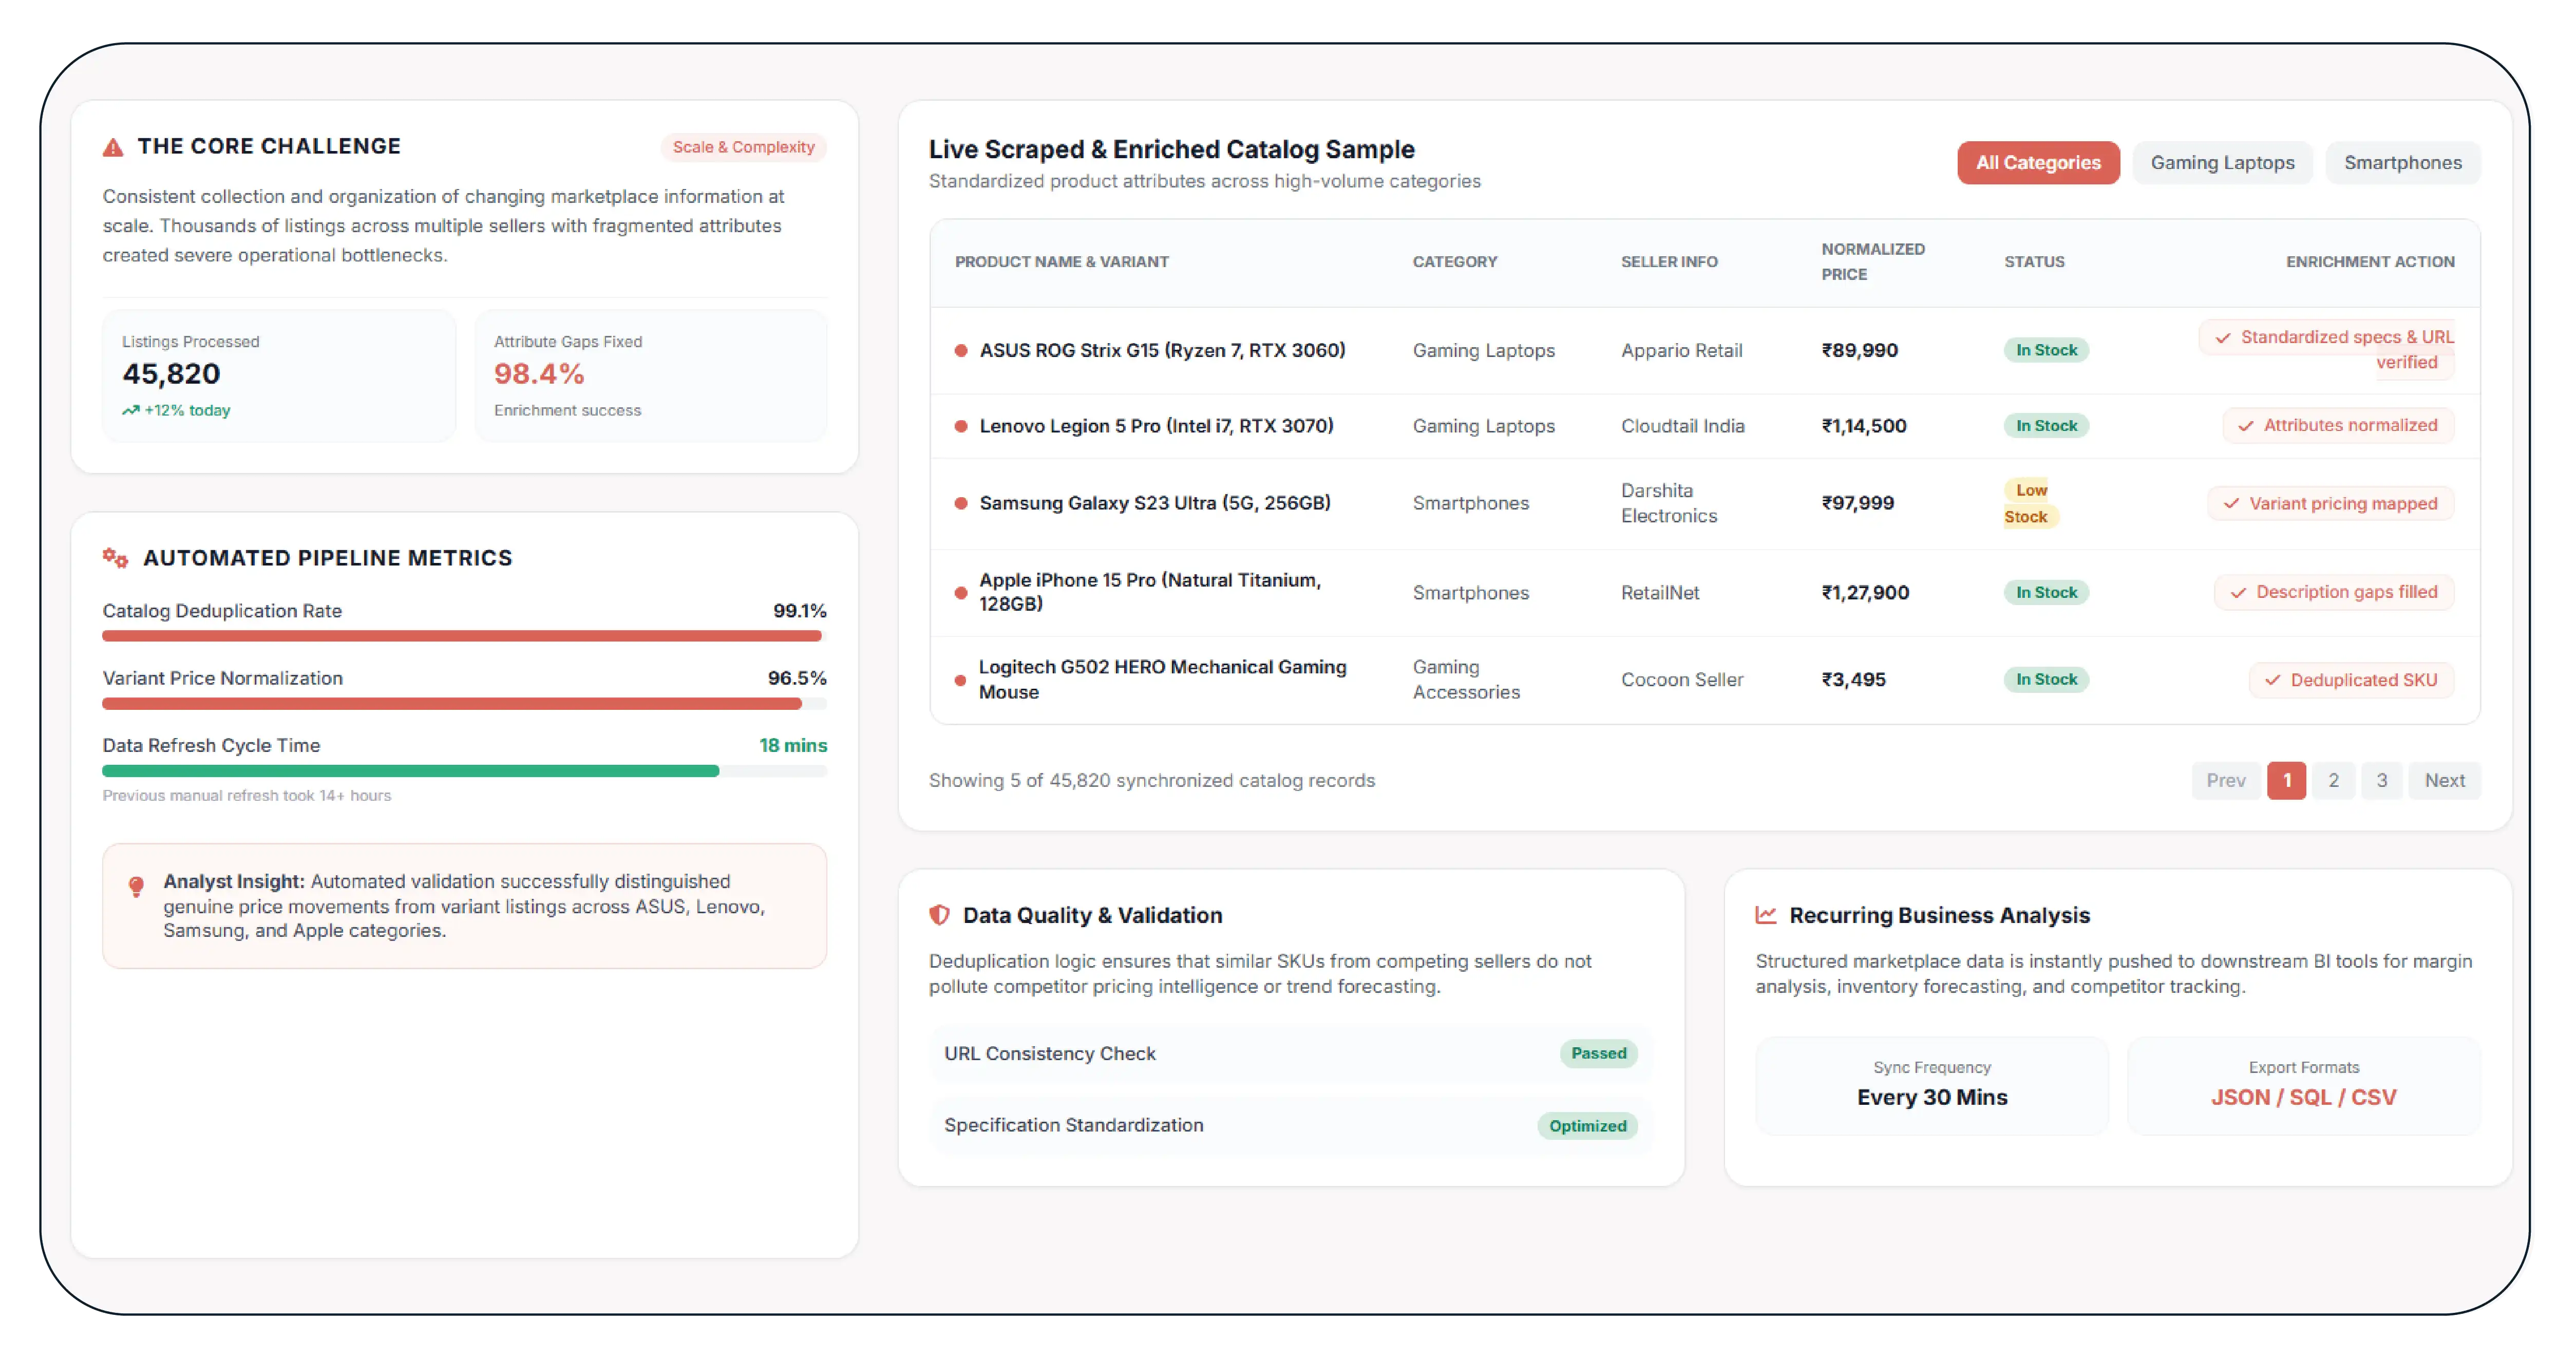Click the Listings Processed 45,820 value

(171, 374)
